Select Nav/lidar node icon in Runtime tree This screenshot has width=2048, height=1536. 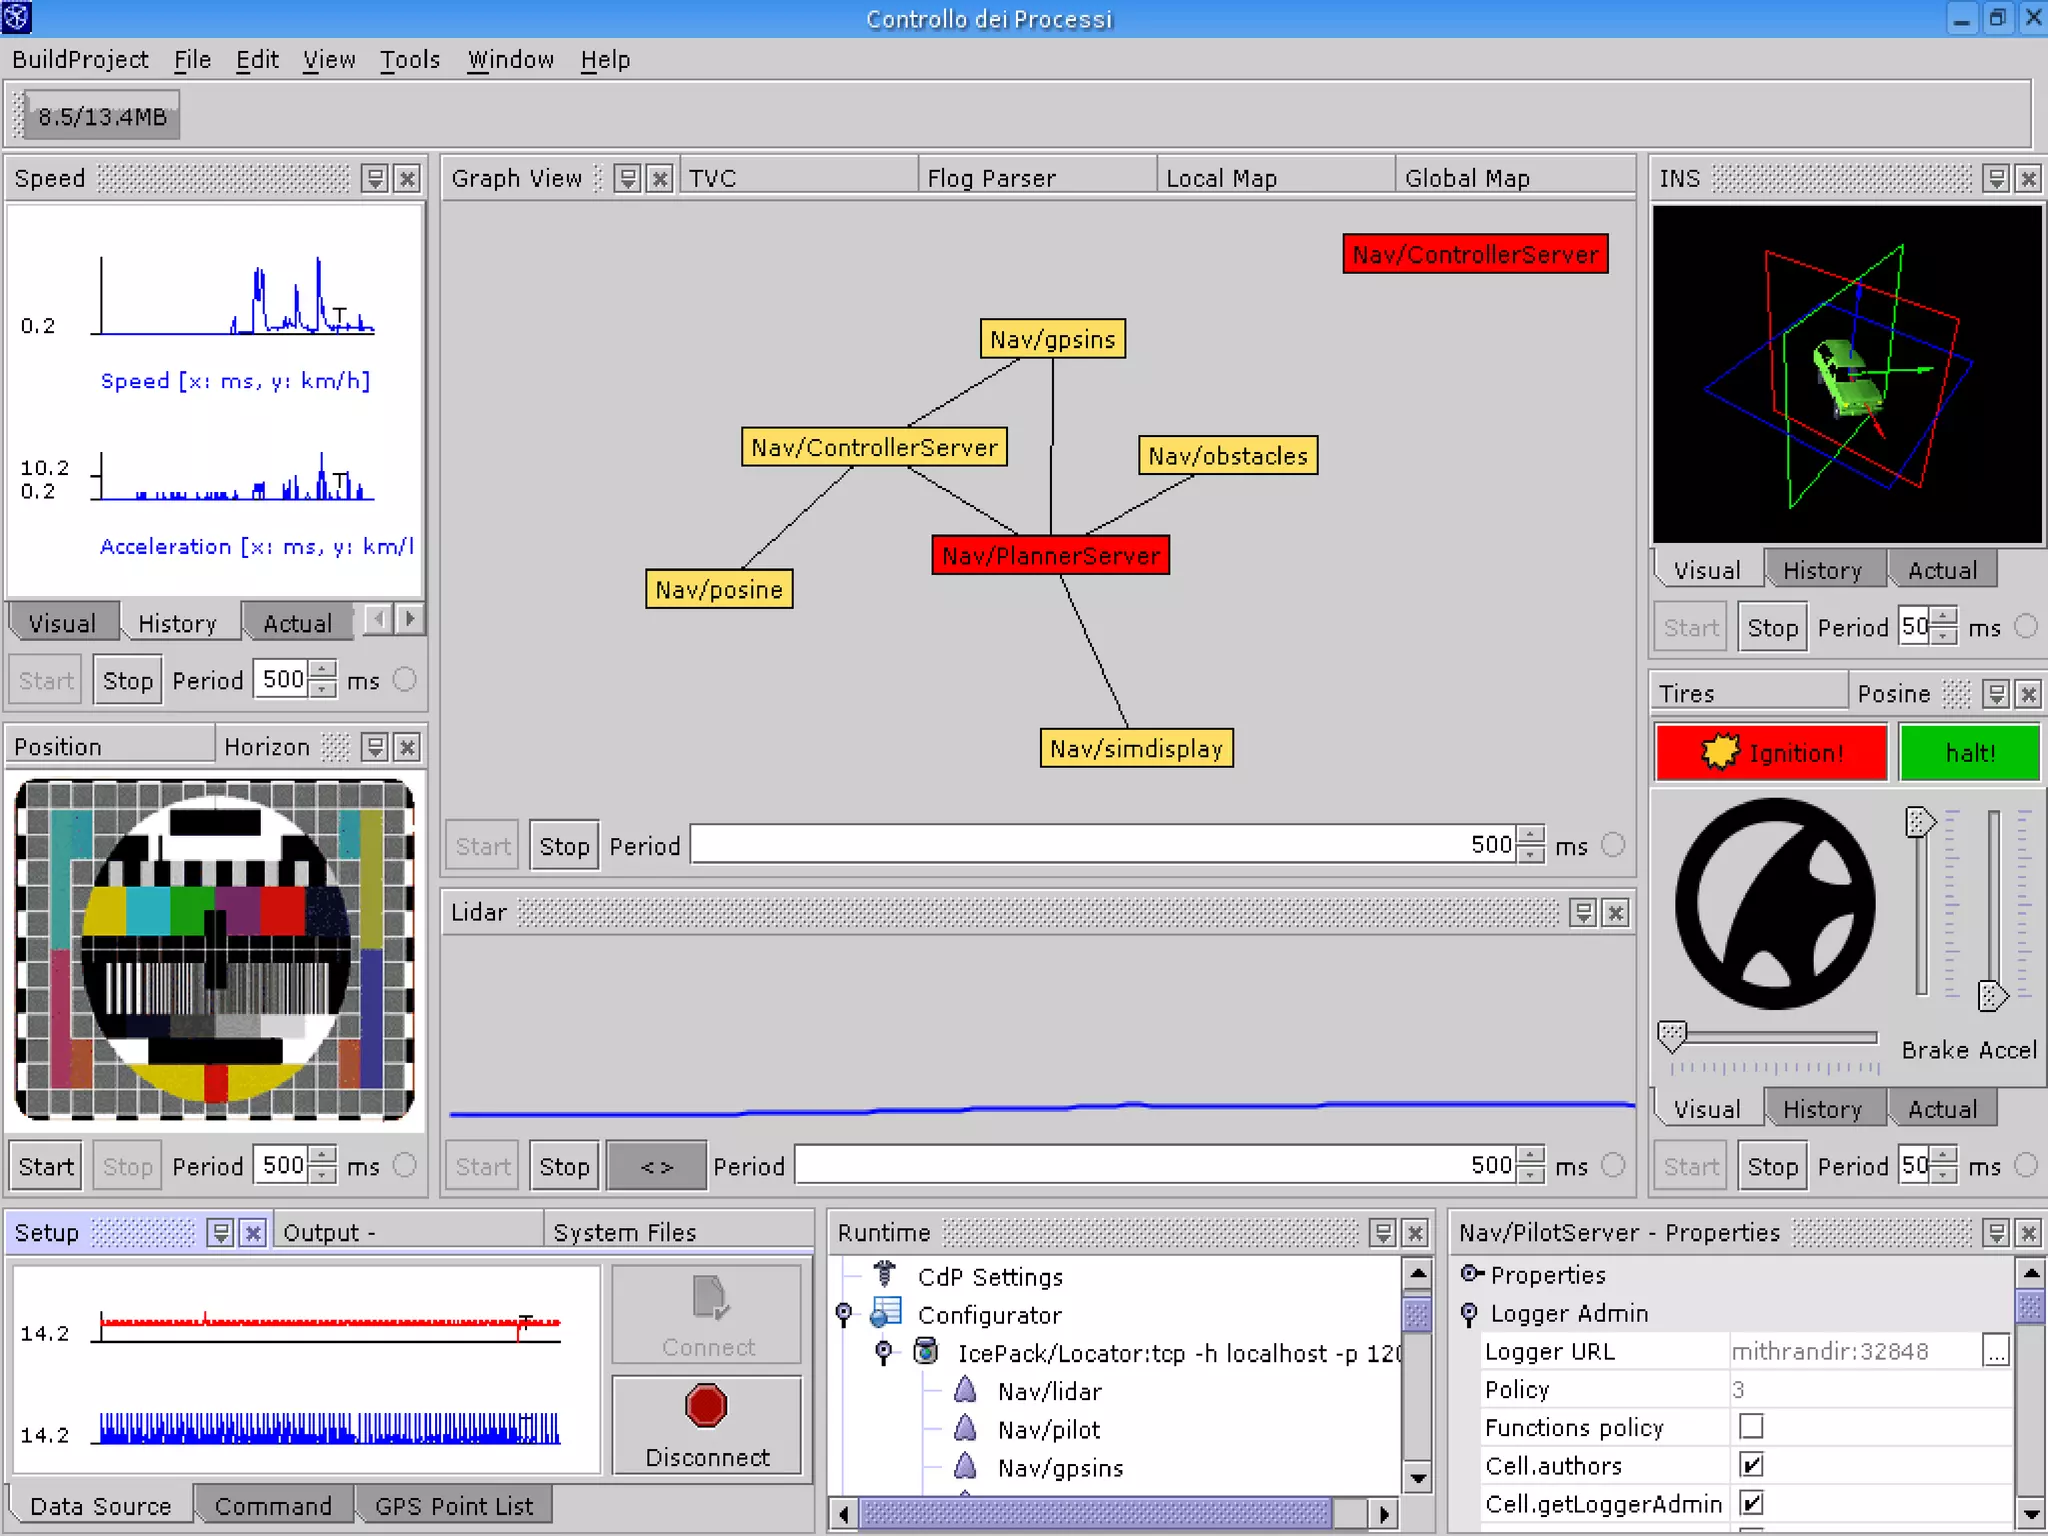tap(965, 1391)
